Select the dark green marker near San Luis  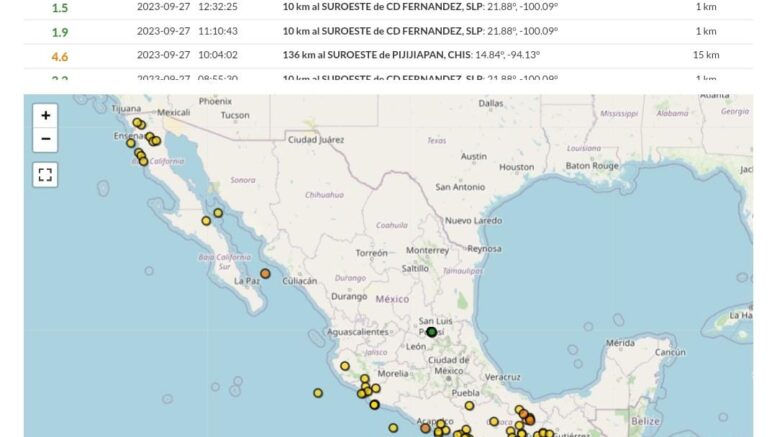coord(432,332)
